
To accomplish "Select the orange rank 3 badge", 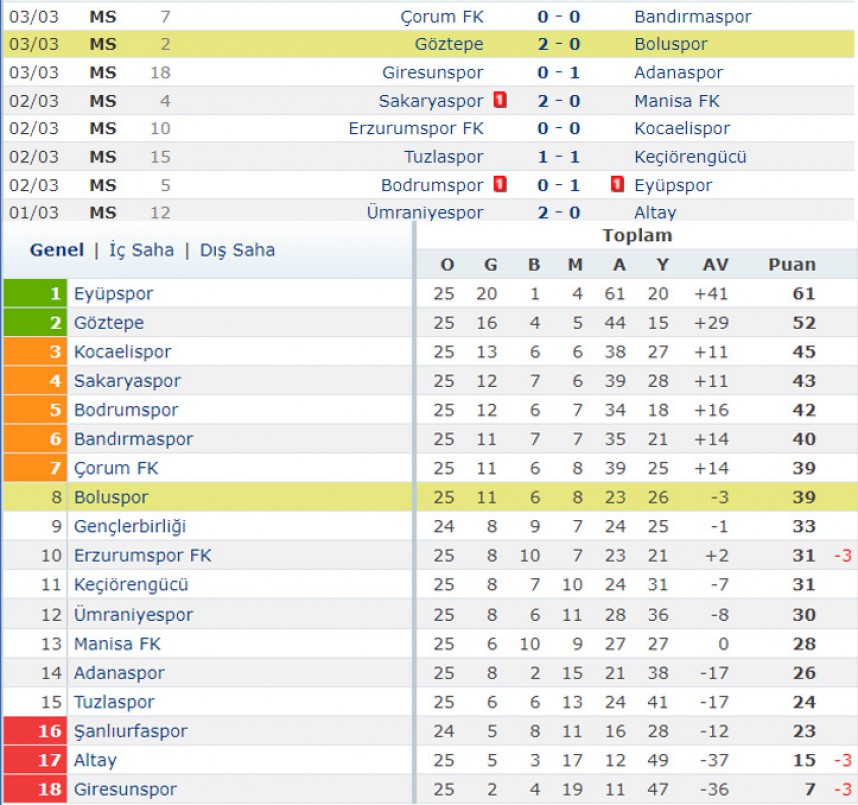I will pos(35,351).
